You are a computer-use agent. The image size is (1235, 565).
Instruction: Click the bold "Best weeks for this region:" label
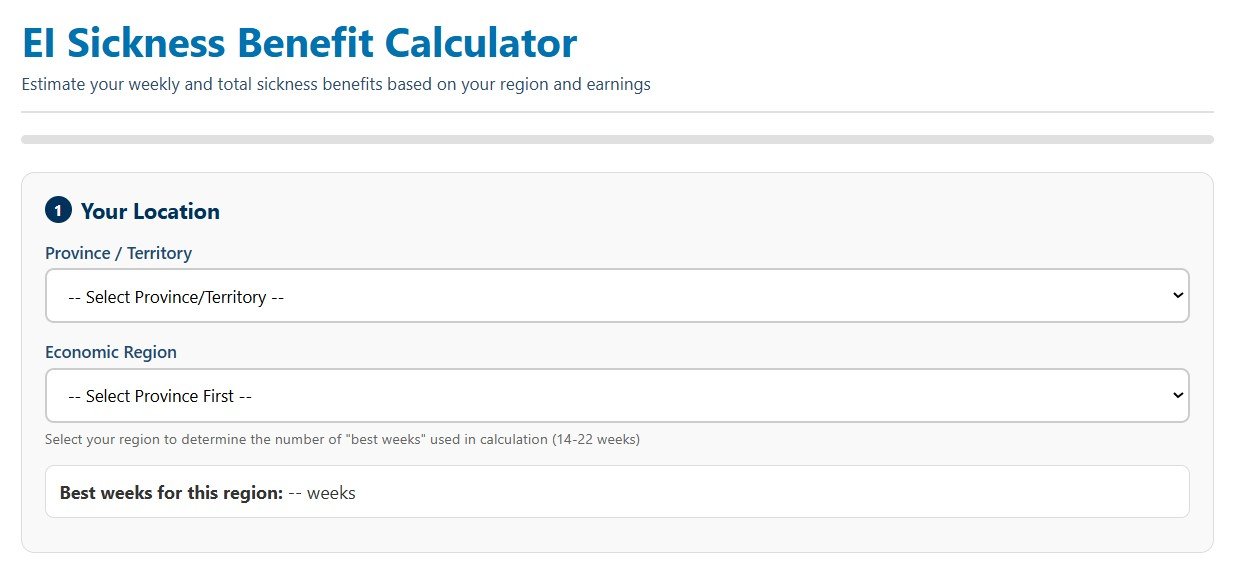coord(171,493)
